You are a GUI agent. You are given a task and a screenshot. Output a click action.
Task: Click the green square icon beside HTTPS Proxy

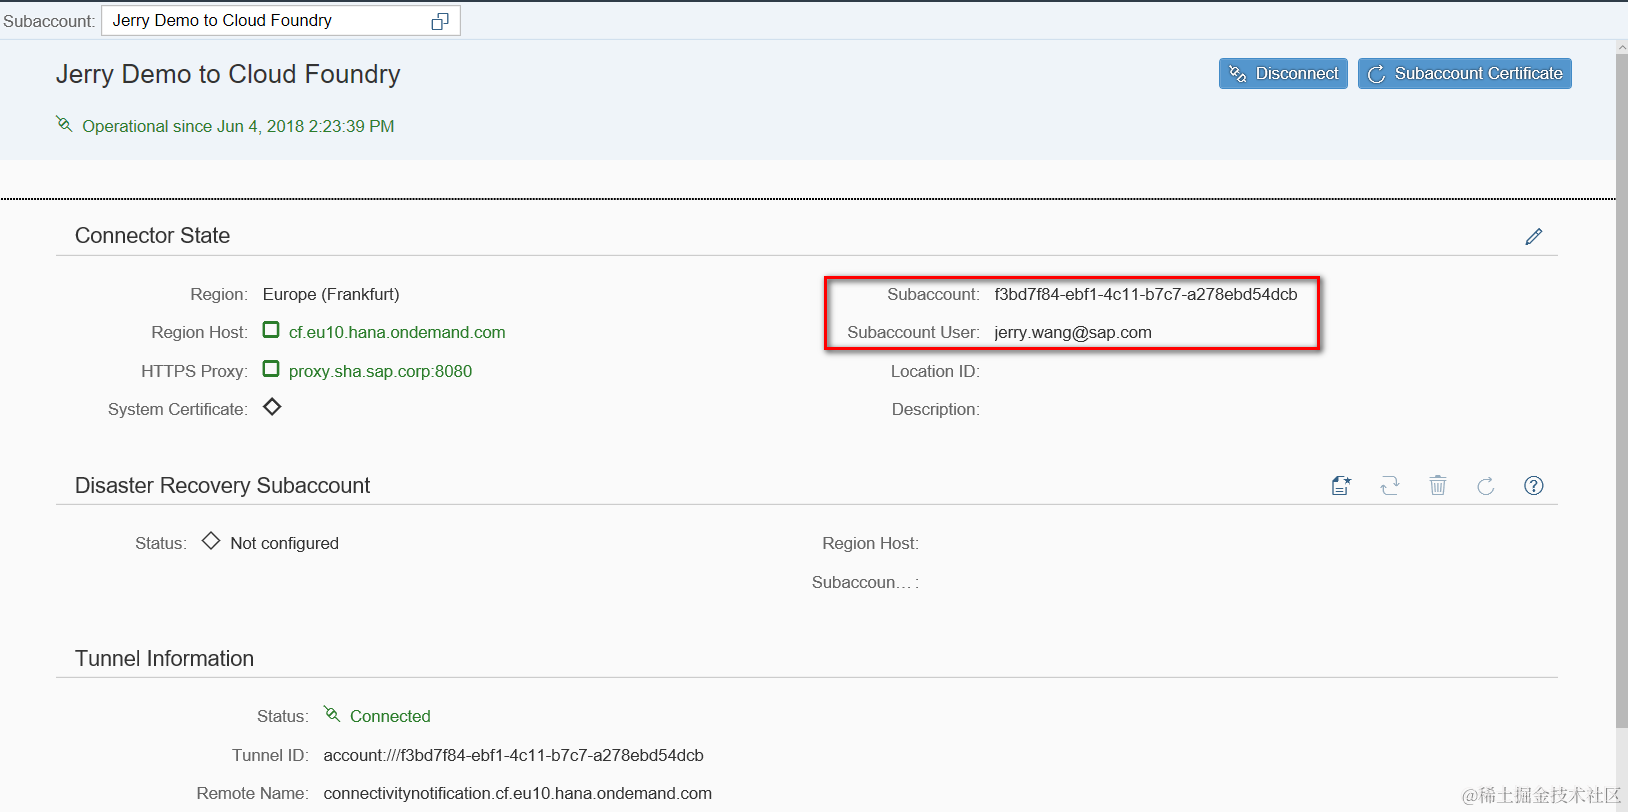[x=271, y=369]
